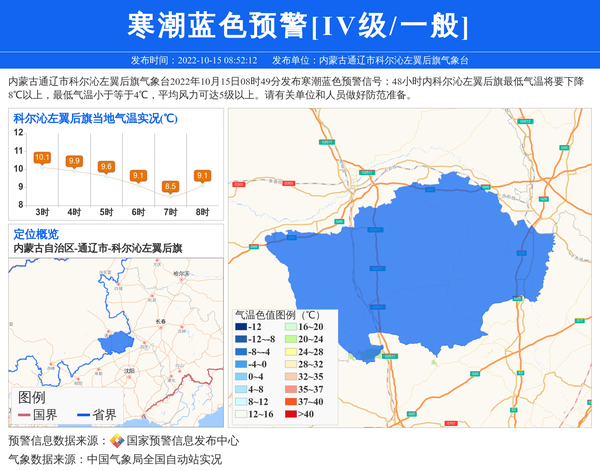
Task: Select the 9.1 temperature marker at 8时
Action: tap(202, 176)
